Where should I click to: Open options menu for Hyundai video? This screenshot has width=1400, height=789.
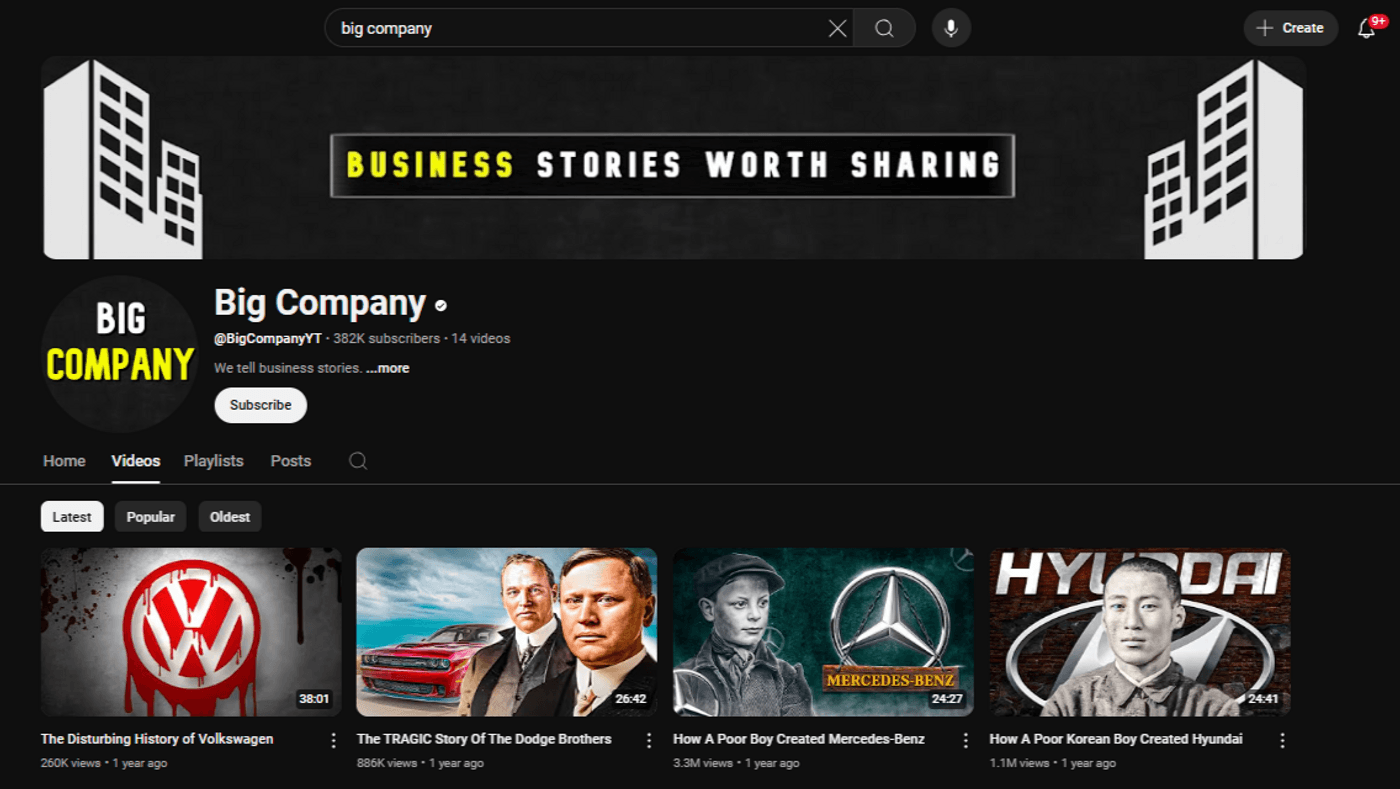click(x=1282, y=739)
